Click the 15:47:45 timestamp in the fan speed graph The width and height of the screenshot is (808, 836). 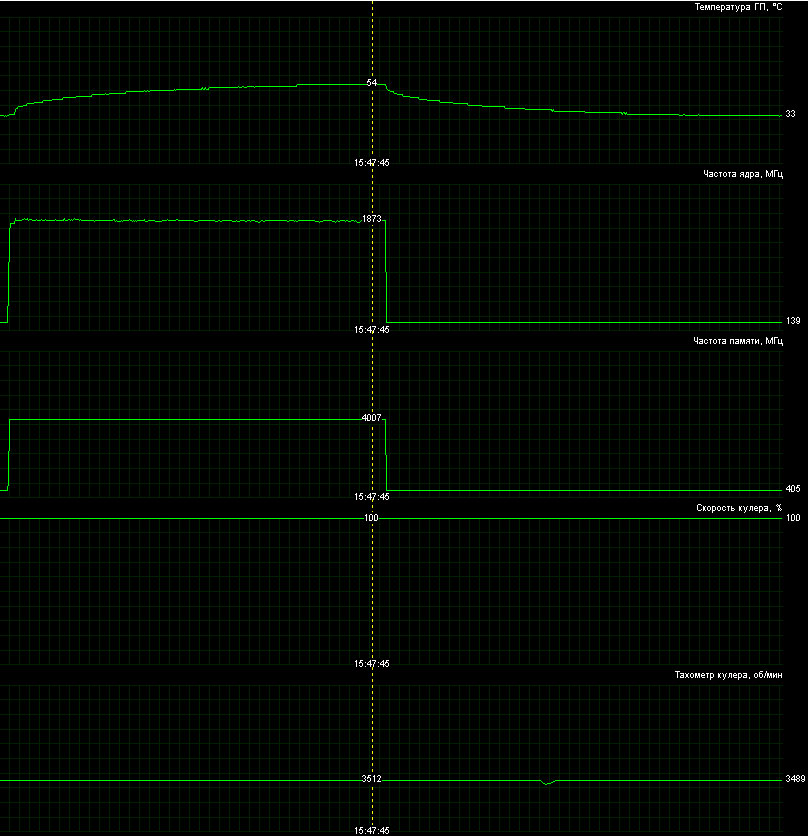pos(372,664)
